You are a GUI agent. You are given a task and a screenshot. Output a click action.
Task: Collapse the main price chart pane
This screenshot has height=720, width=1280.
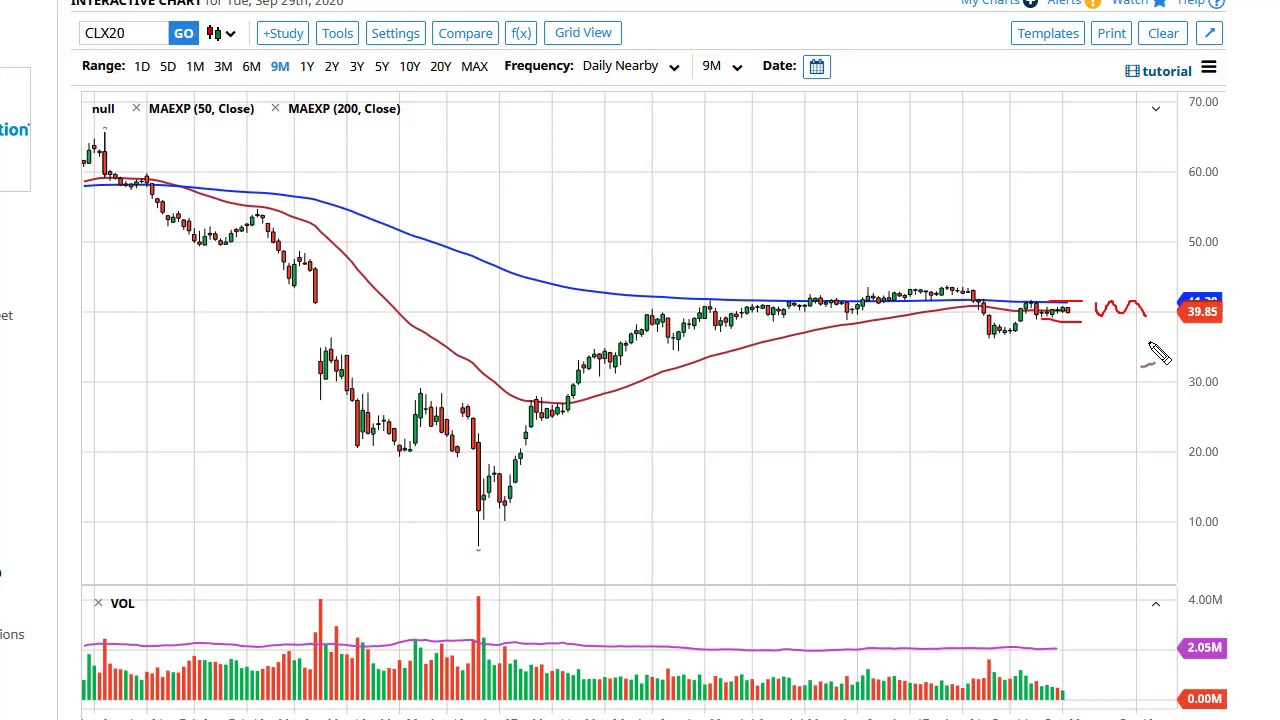point(1155,108)
